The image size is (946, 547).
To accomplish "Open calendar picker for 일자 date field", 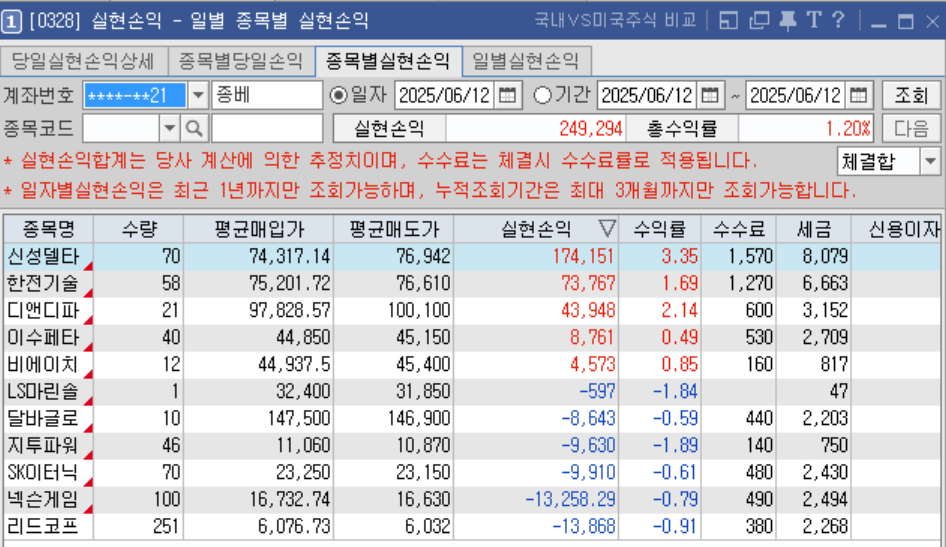I will [x=508, y=96].
